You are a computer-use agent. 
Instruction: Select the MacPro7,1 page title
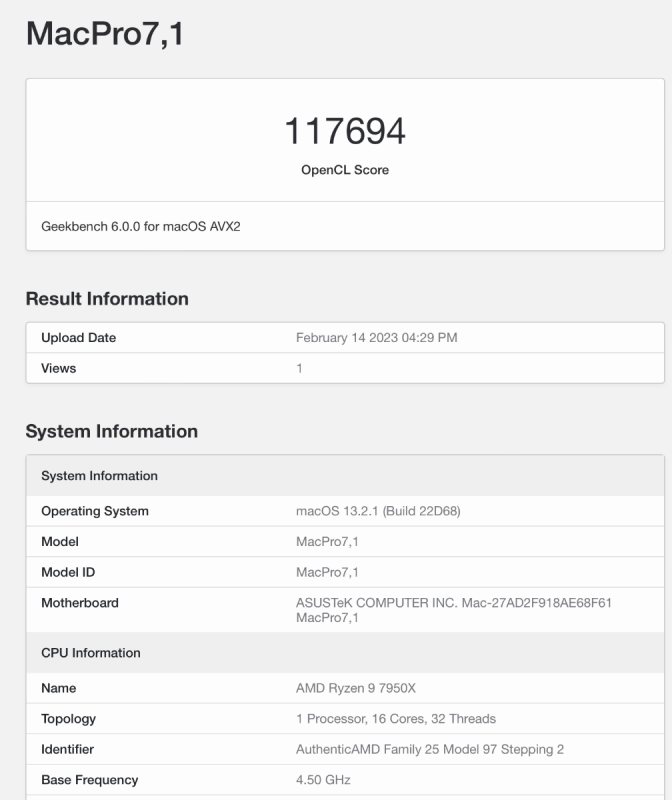[x=105, y=34]
